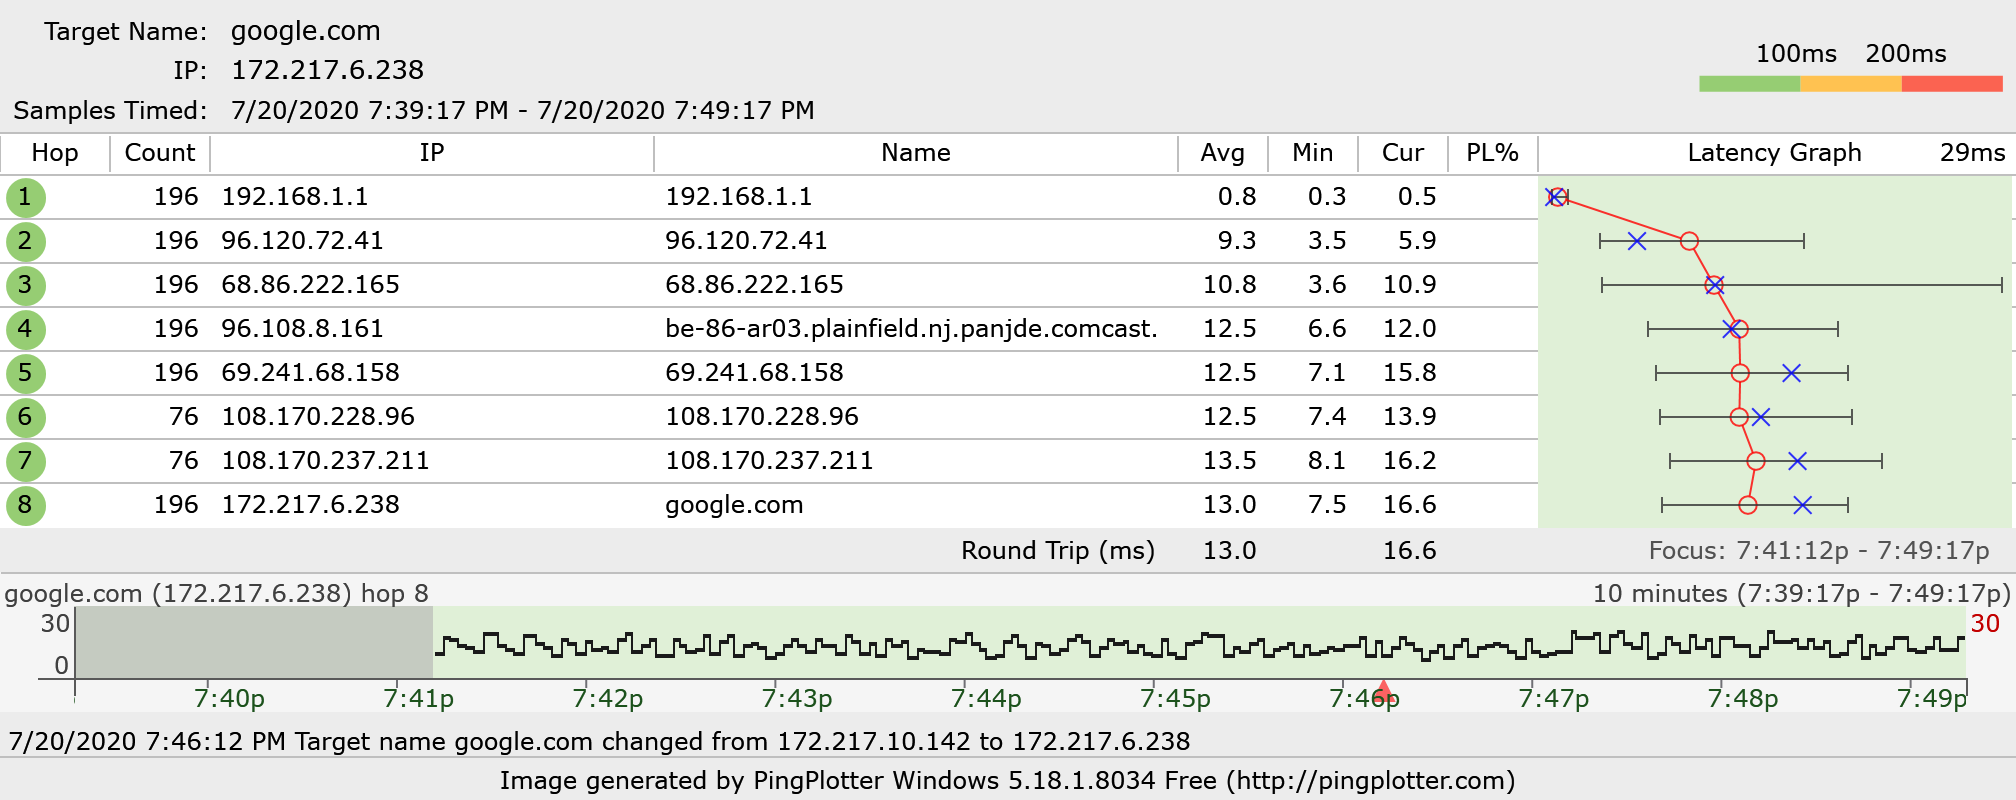The height and width of the screenshot is (800, 2016).
Task: Click the green hop 5 circle
Action: coord(25,373)
